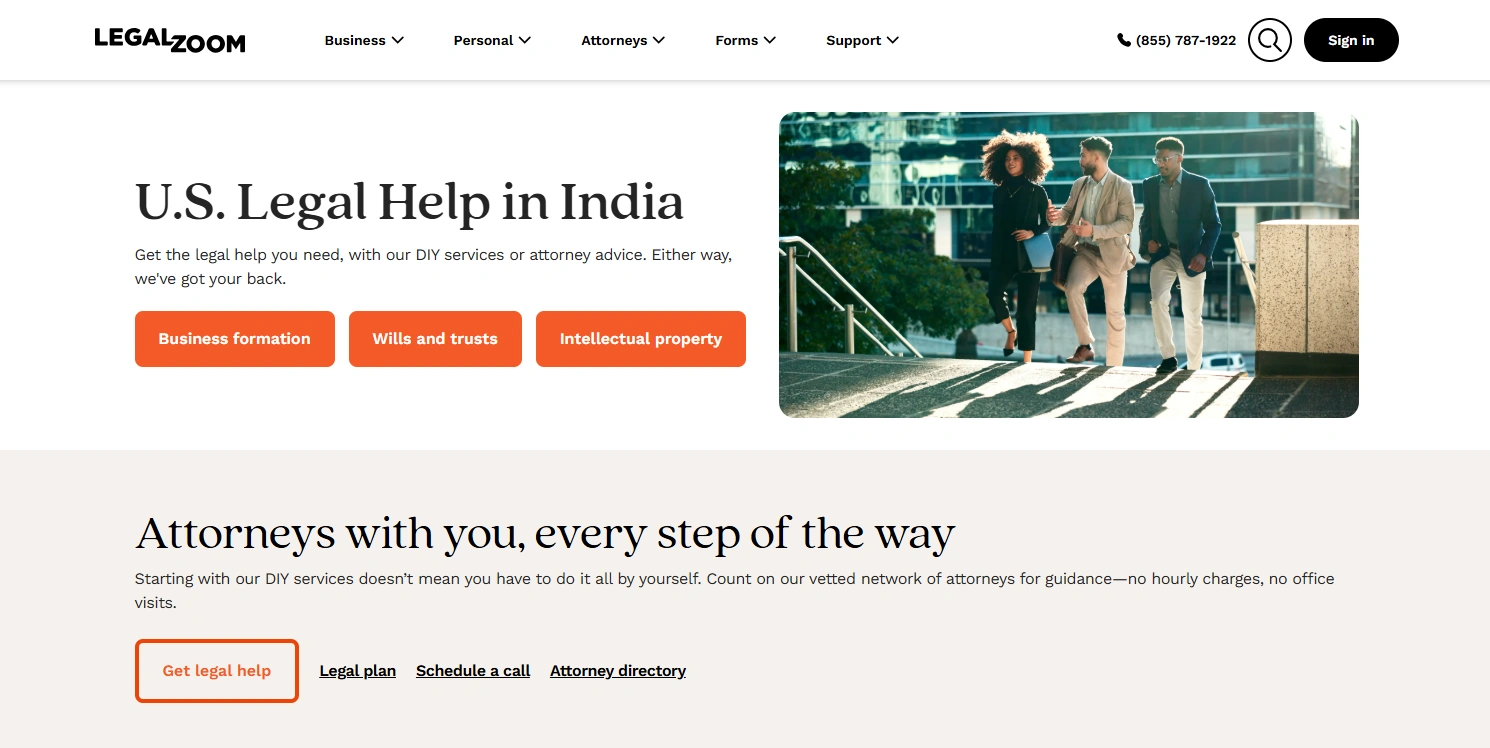
Task: Click the hero photo of three professionals
Action: click(x=1069, y=265)
